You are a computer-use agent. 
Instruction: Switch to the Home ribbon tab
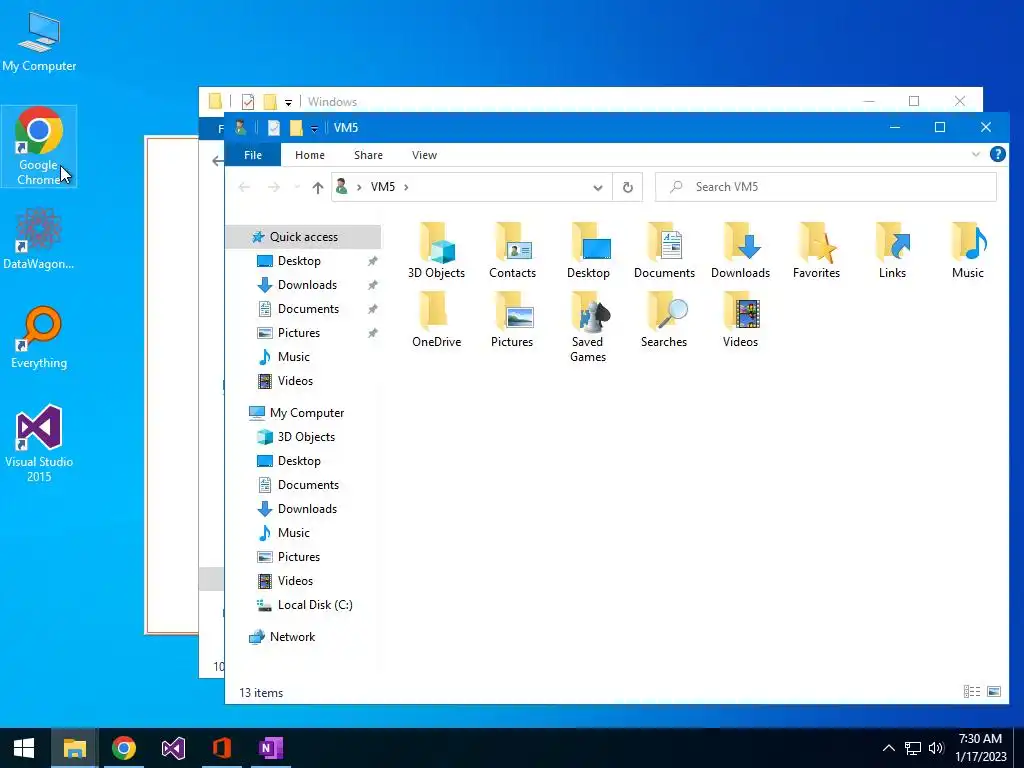[310, 155]
